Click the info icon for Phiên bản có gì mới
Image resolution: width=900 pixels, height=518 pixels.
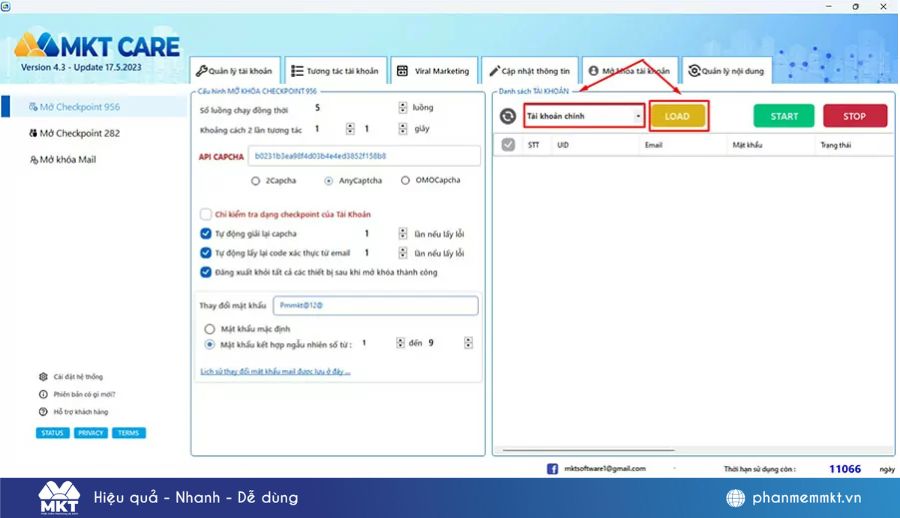[x=43, y=395]
